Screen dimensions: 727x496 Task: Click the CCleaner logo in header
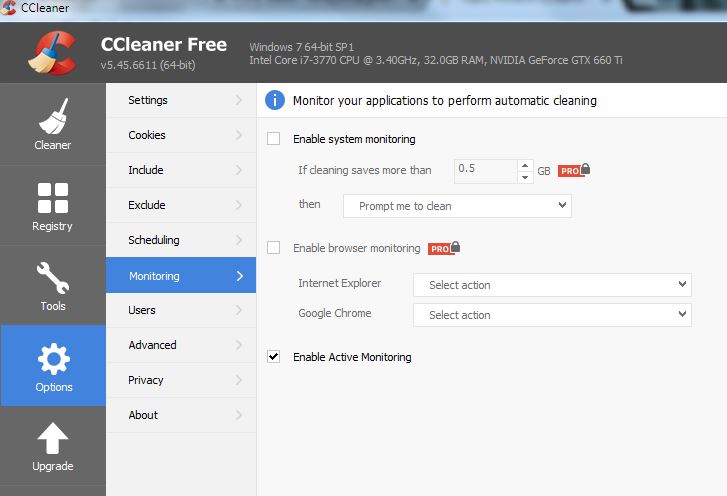click(52, 53)
